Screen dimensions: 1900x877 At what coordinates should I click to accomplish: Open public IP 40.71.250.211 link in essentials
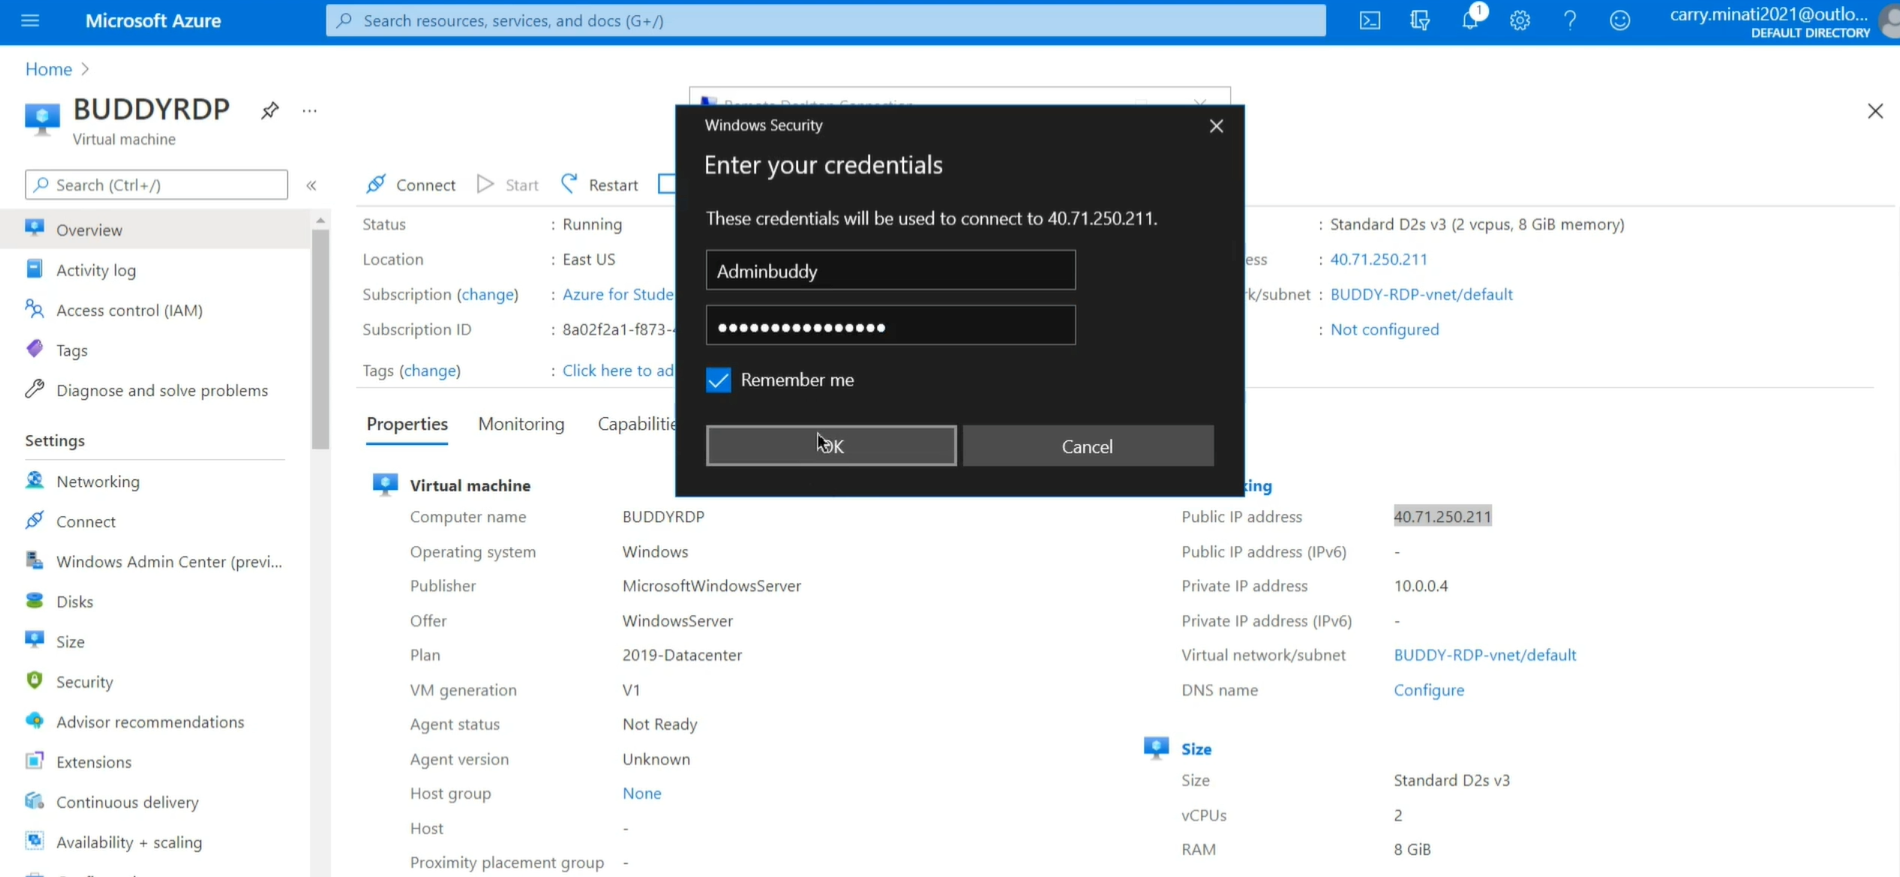click(x=1379, y=259)
